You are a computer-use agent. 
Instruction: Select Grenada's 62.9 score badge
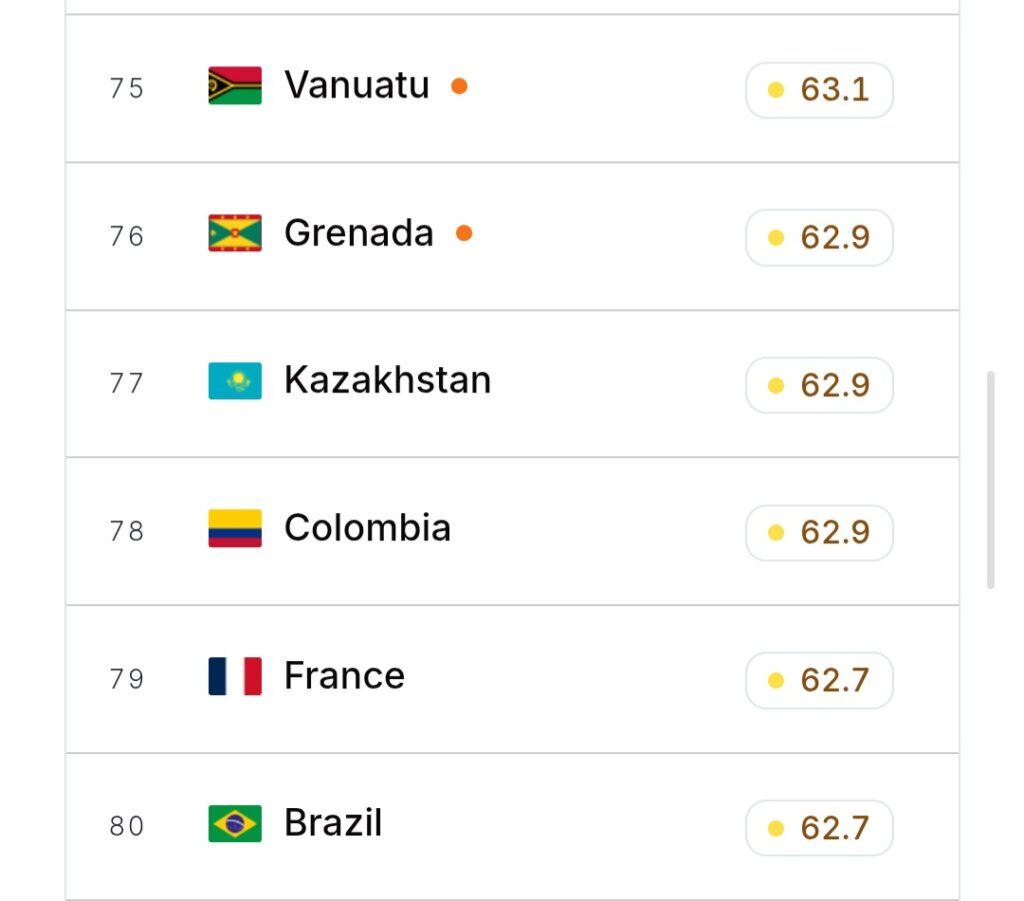click(x=819, y=238)
